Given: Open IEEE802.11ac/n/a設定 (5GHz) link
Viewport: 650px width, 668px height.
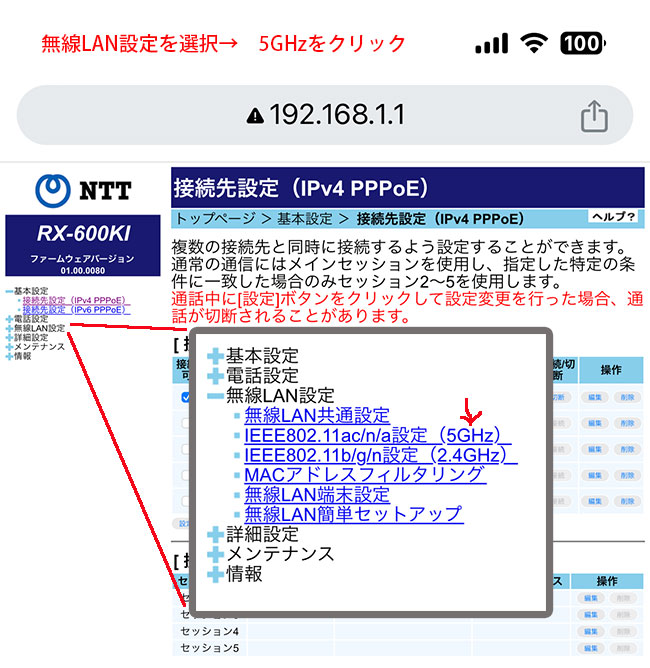Looking at the screenshot, I should (377, 435).
